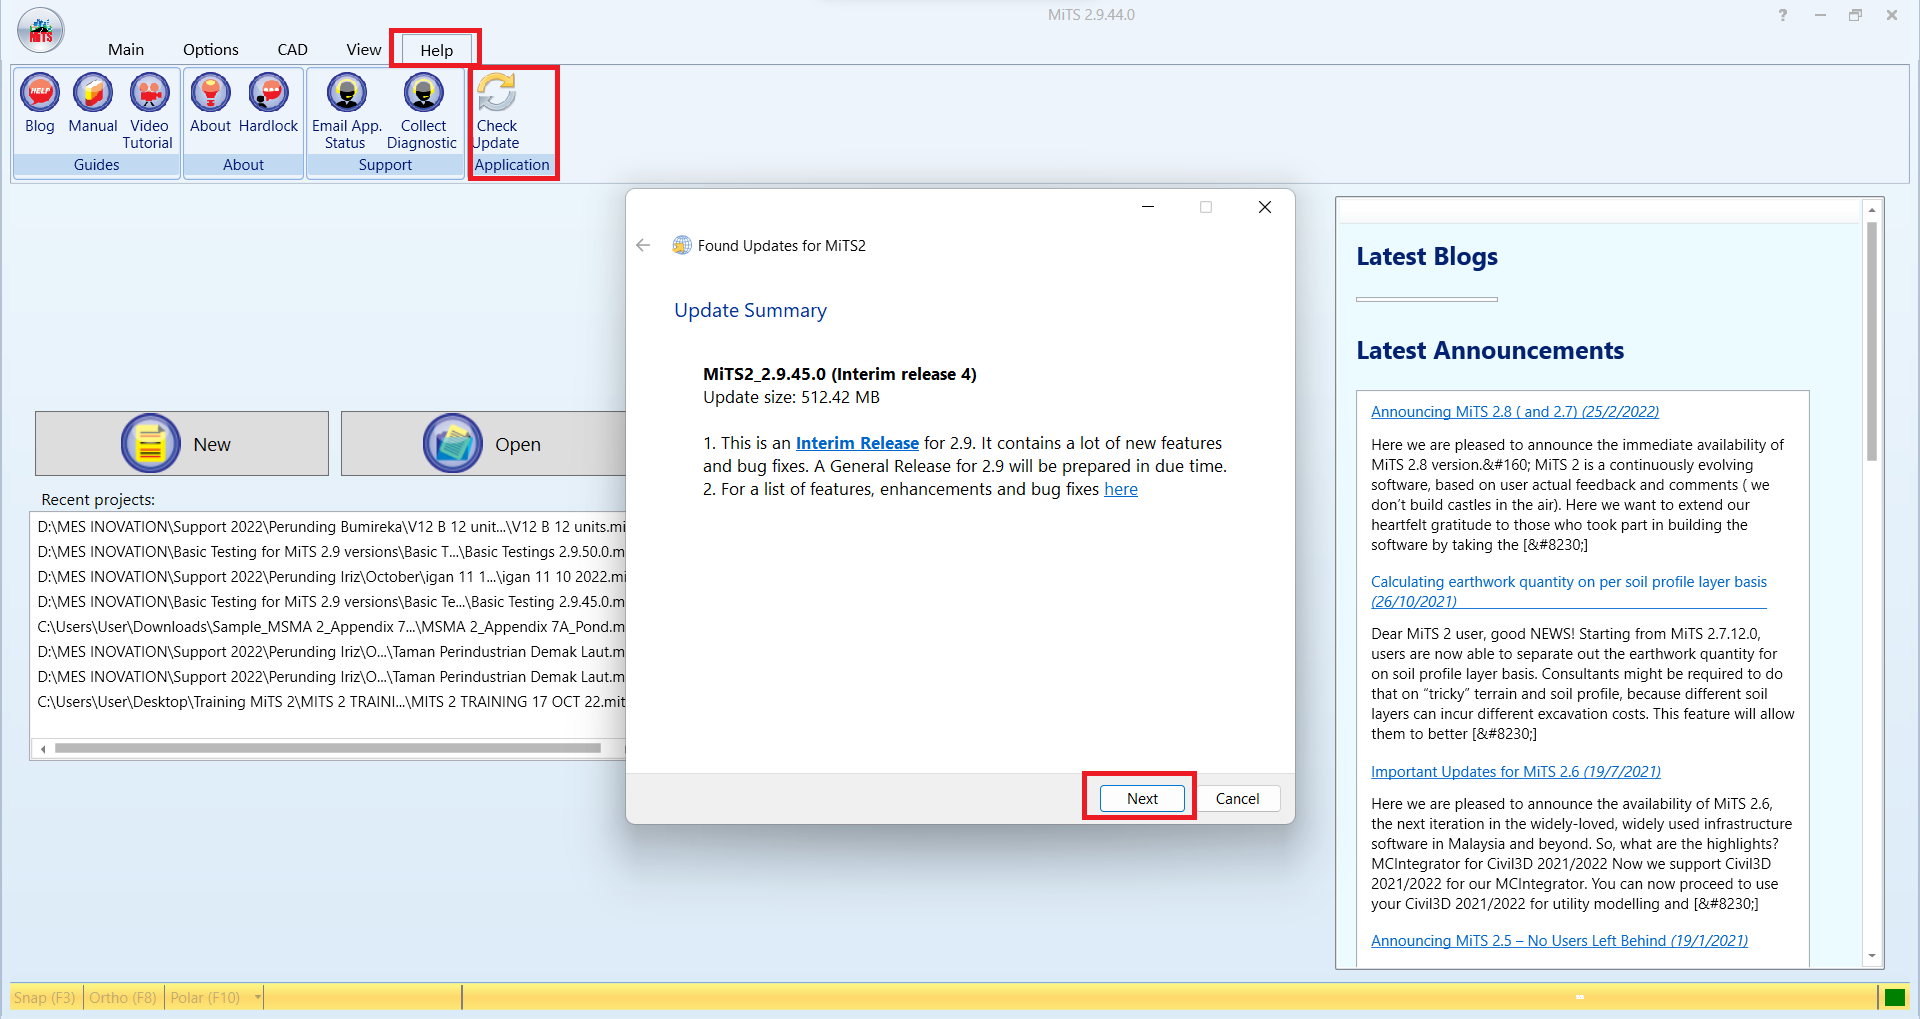Click the recent projects scroll left arrow
The width and height of the screenshot is (1920, 1019).
tap(43, 748)
